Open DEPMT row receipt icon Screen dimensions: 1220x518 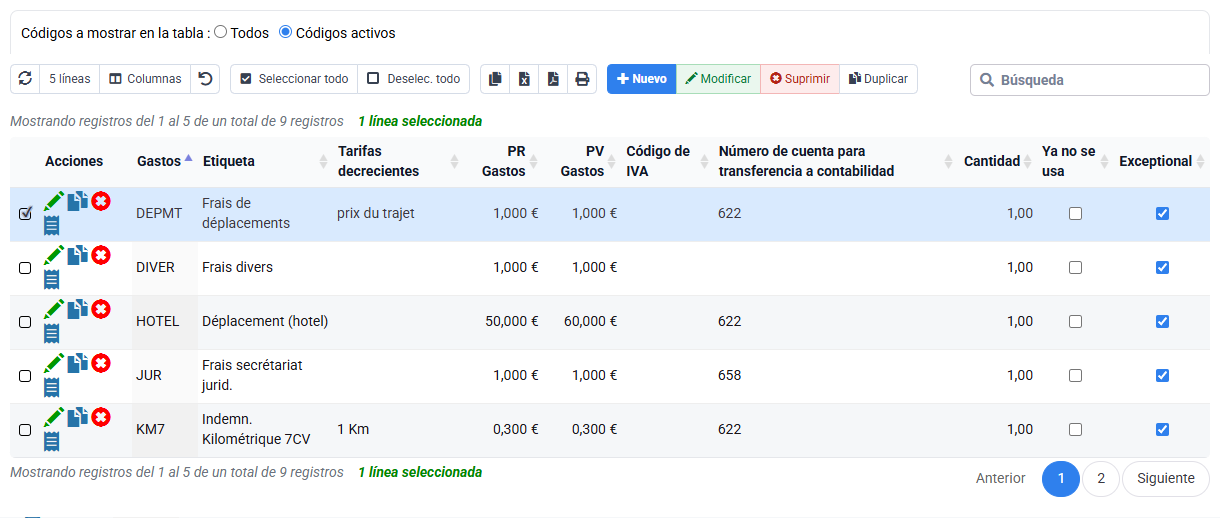tap(52, 225)
